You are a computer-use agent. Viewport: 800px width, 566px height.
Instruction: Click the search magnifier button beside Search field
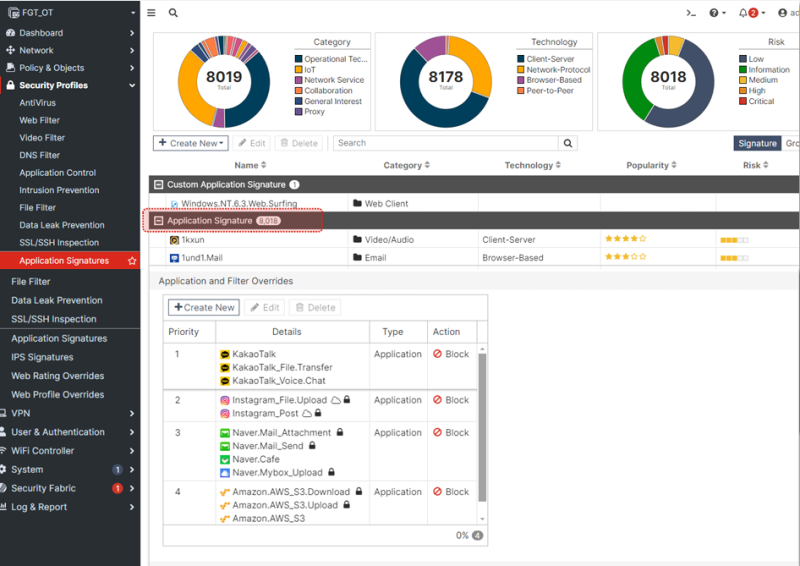tap(568, 143)
